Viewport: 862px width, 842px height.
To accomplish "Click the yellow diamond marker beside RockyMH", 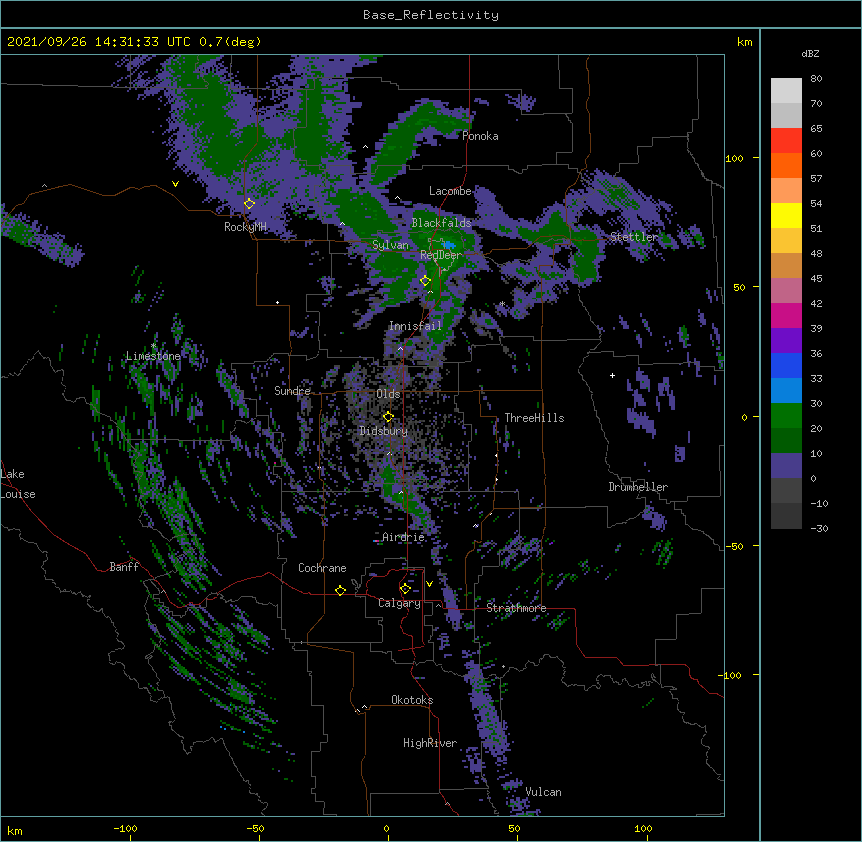I will (249, 204).
